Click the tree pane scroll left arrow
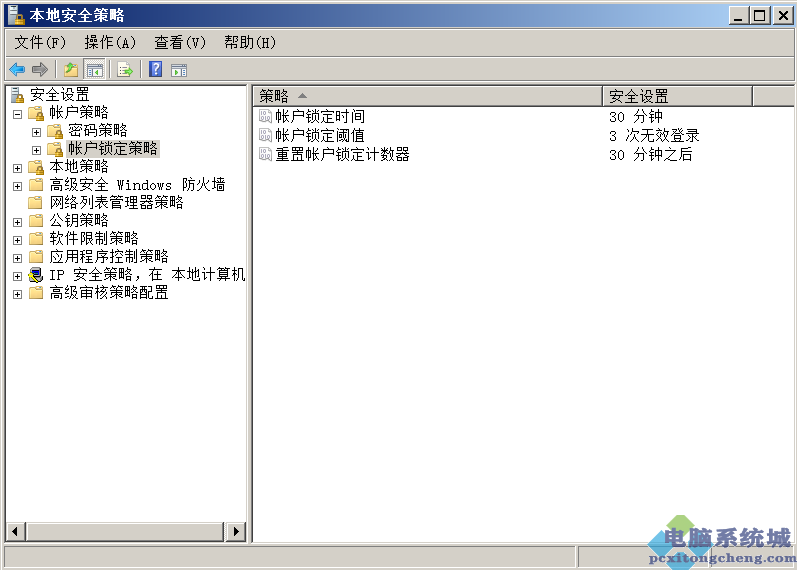The width and height of the screenshot is (797, 570). (15, 532)
